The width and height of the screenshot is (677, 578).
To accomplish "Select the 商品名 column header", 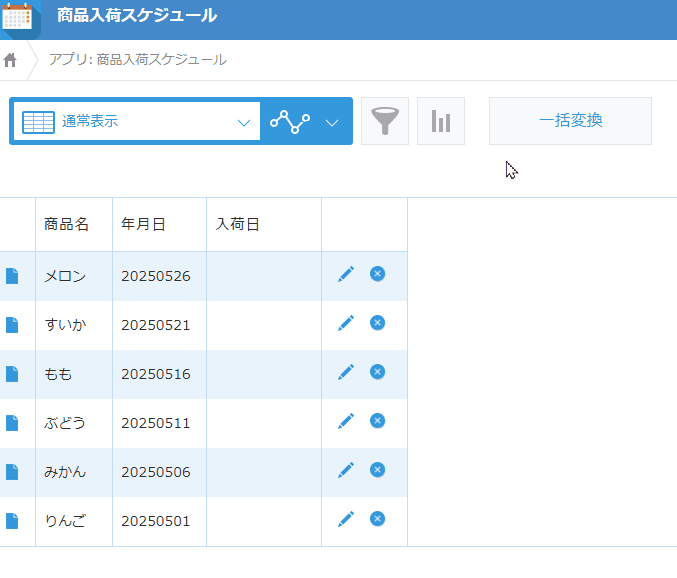I will 66,224.
